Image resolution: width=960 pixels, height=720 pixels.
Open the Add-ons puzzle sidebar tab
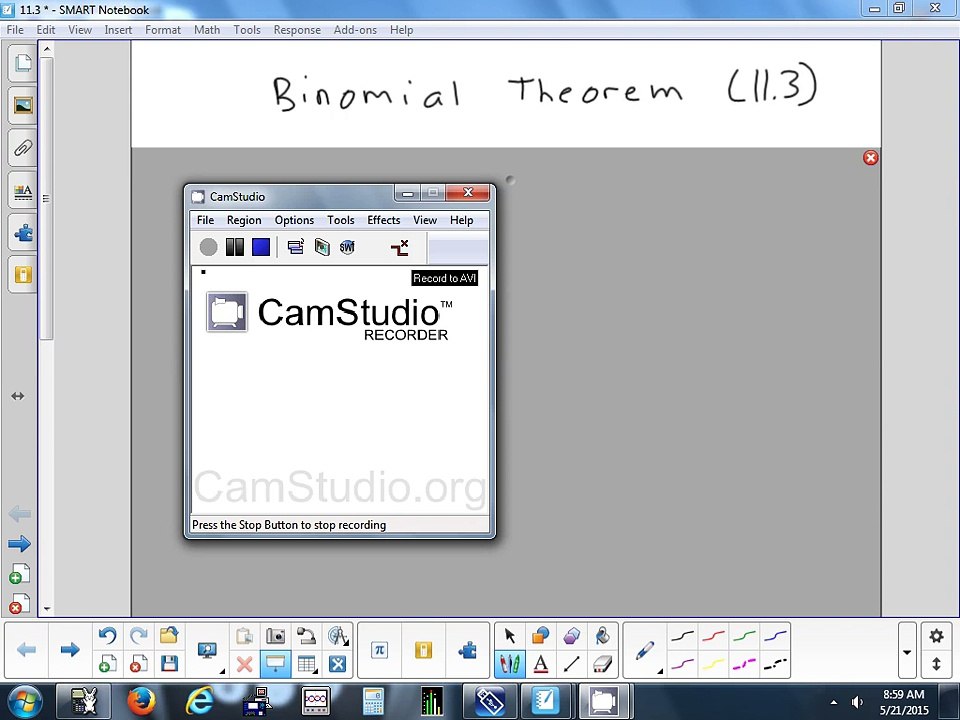pyautogui.click(x=23, y=233)
